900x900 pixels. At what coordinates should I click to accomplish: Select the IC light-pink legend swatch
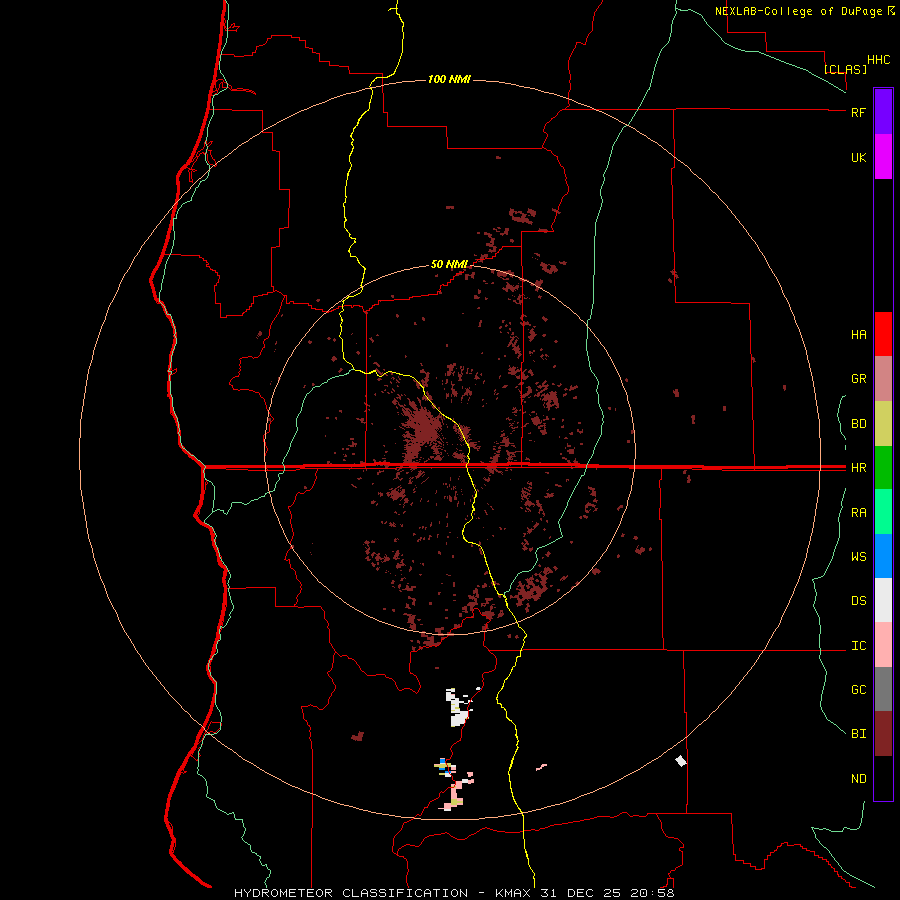point(883,645)
